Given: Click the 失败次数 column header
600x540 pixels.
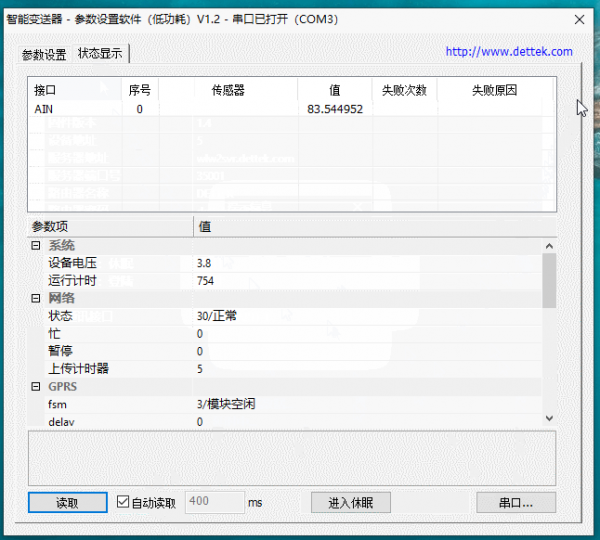Looking at the screenshot, I should pos(404,90).
